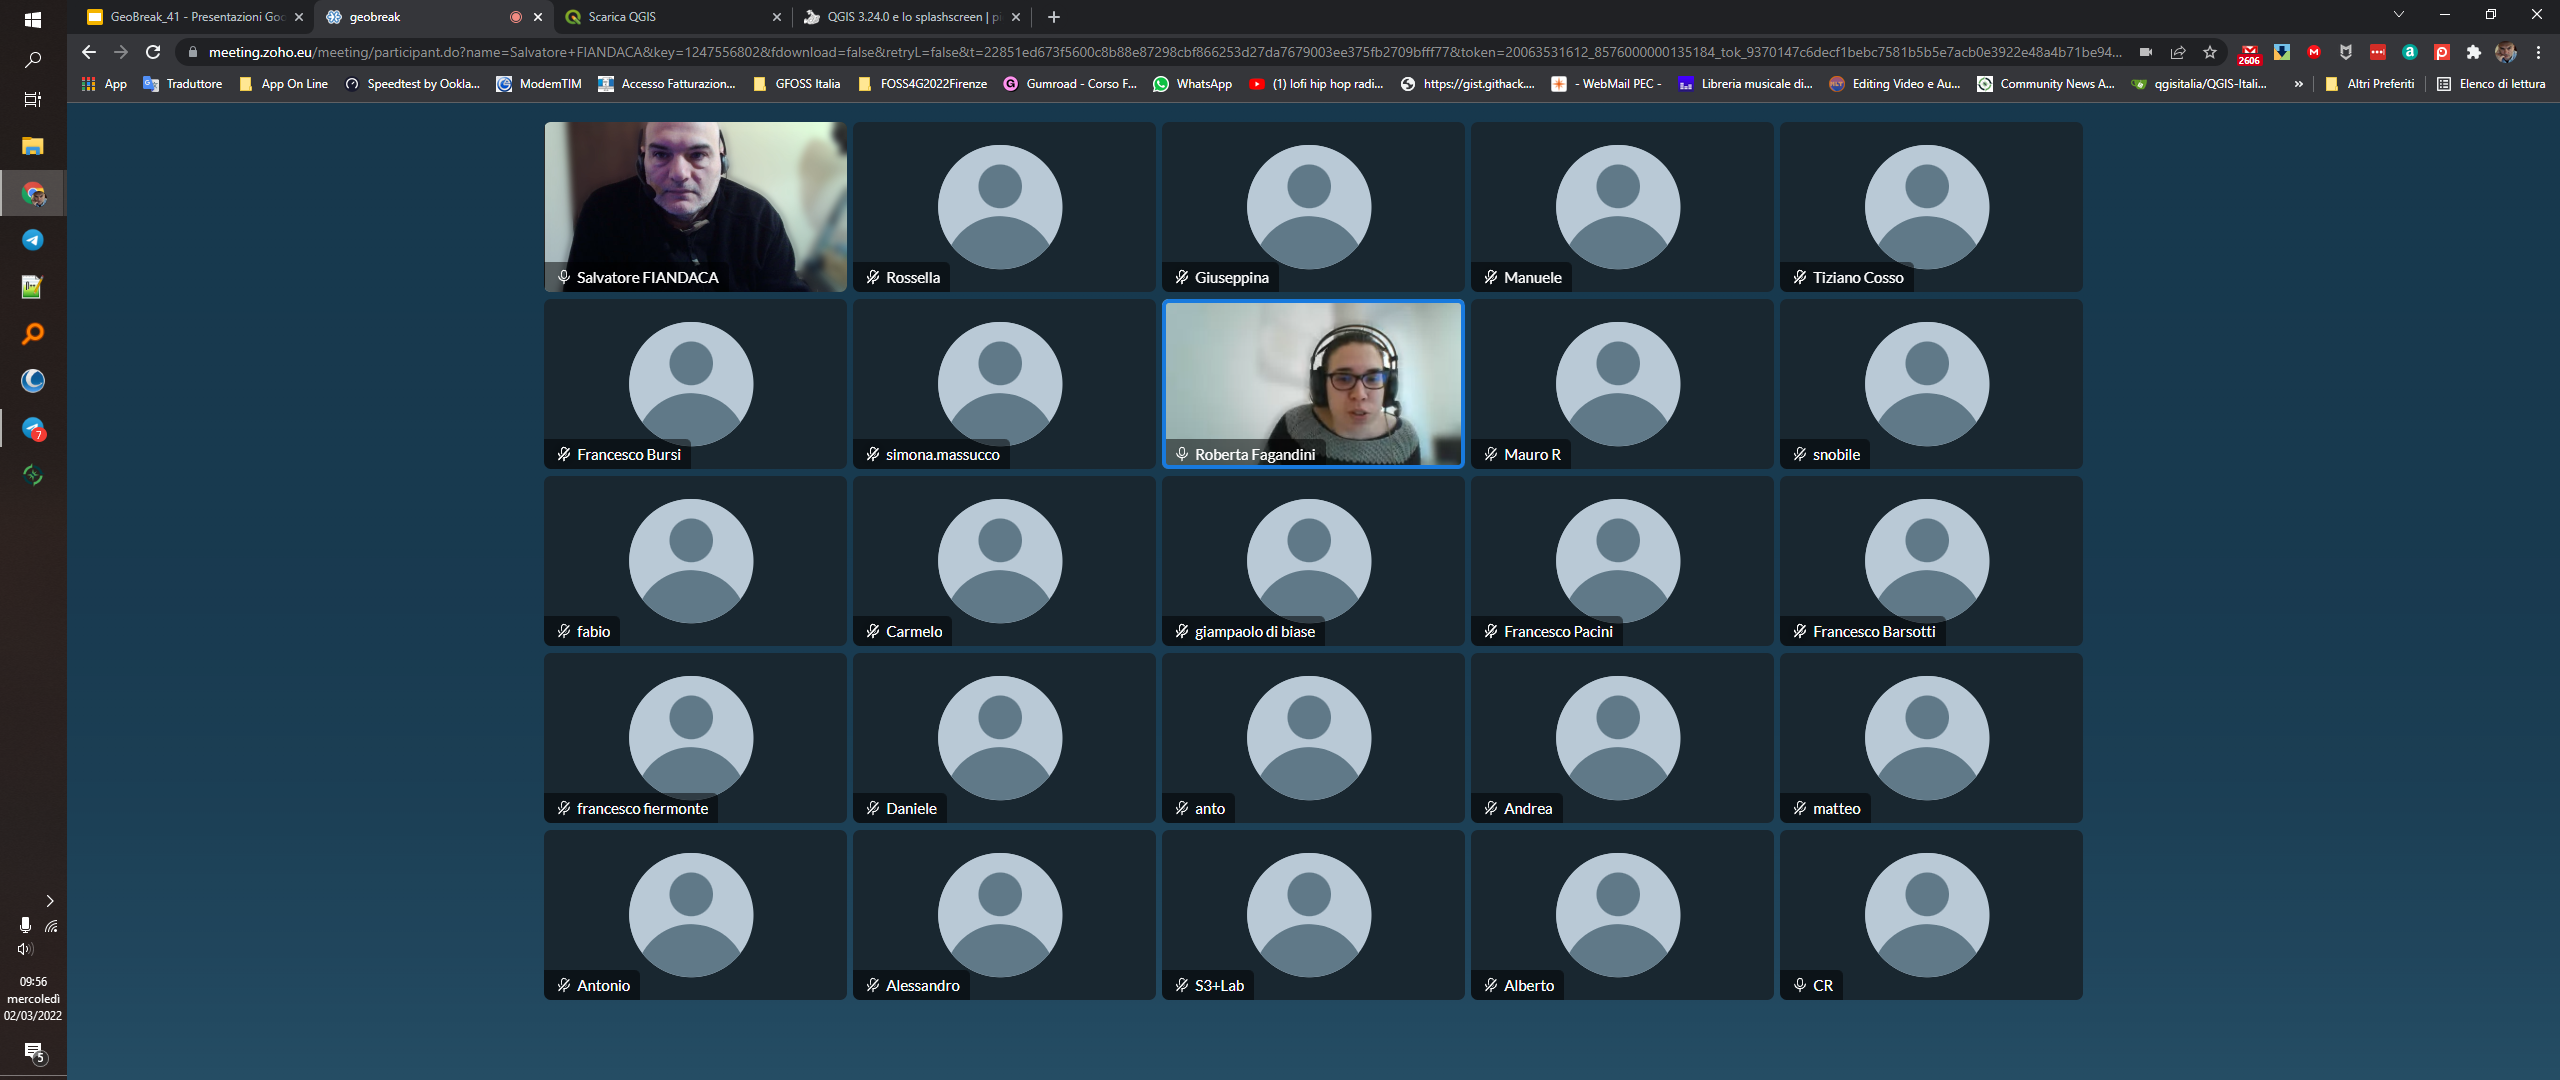Expand the taskbar hidden icons arrow
Image resolution: width=2560 pixels, height=1080 pixels.
click(x=50, y=901)
